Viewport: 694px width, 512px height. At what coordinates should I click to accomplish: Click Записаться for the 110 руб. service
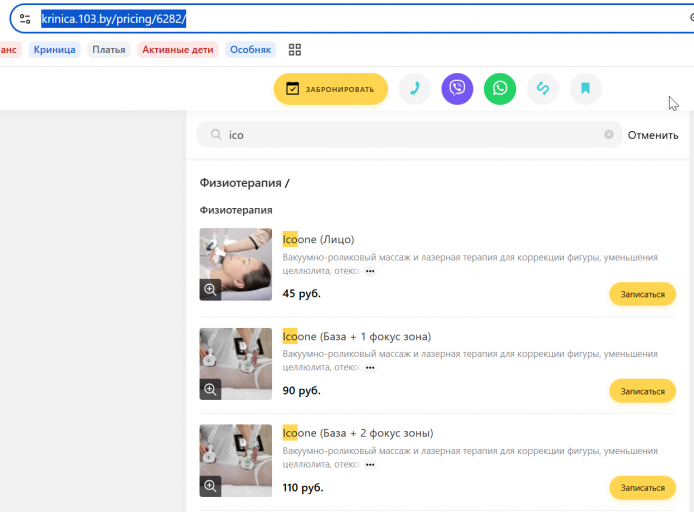coord(642,488)
